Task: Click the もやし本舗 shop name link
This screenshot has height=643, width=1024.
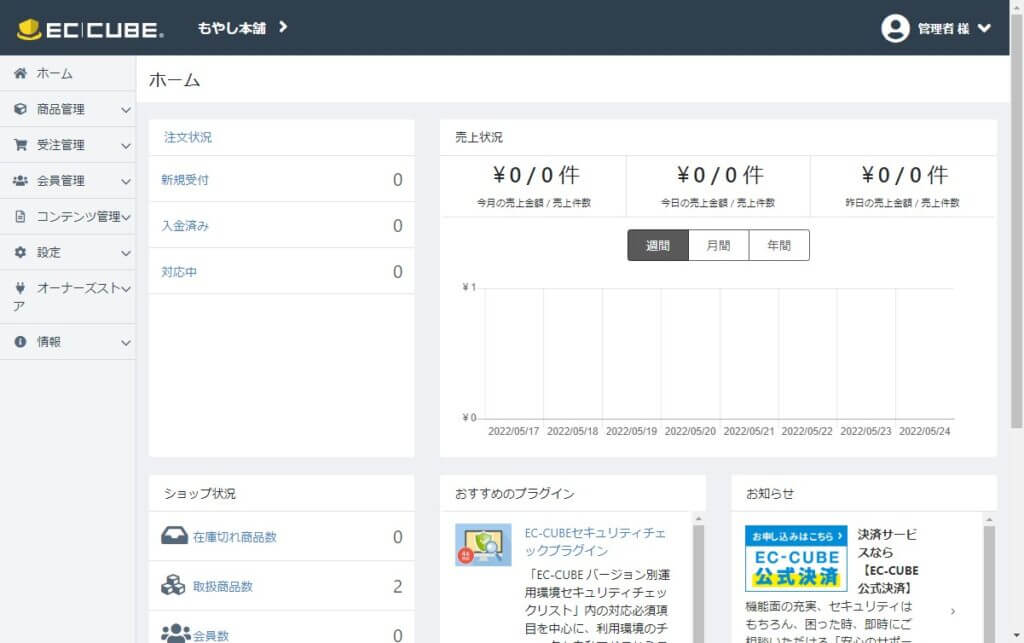Action: (x=232, y=28)
